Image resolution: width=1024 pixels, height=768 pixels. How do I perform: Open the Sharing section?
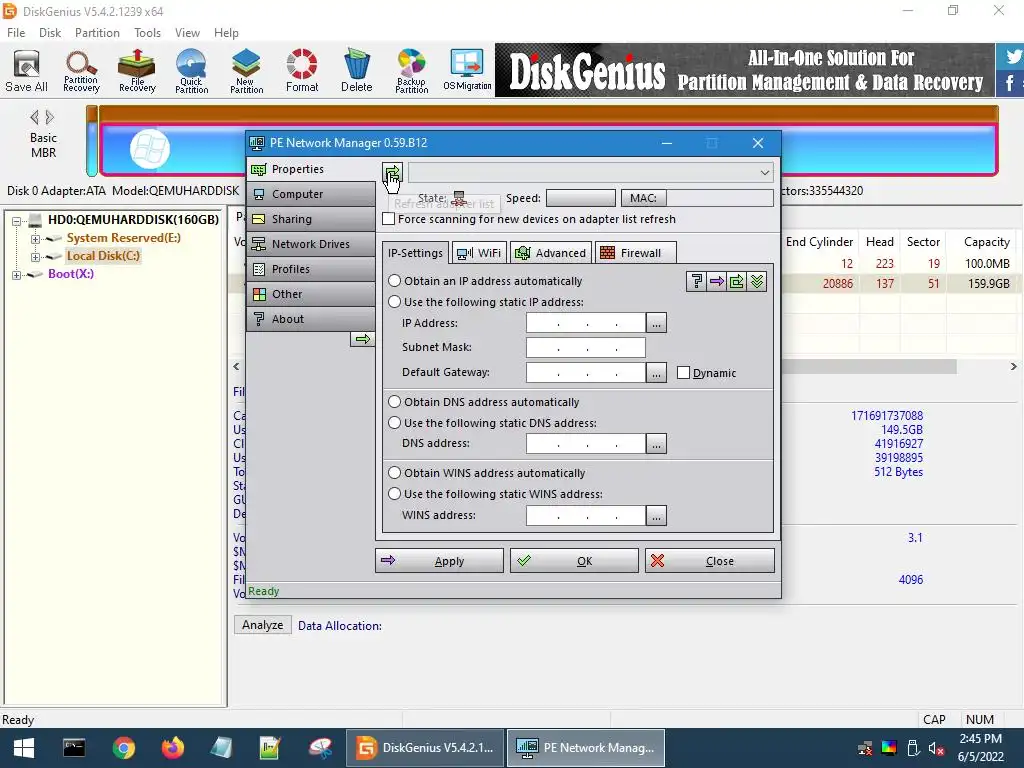coord(311,219)
